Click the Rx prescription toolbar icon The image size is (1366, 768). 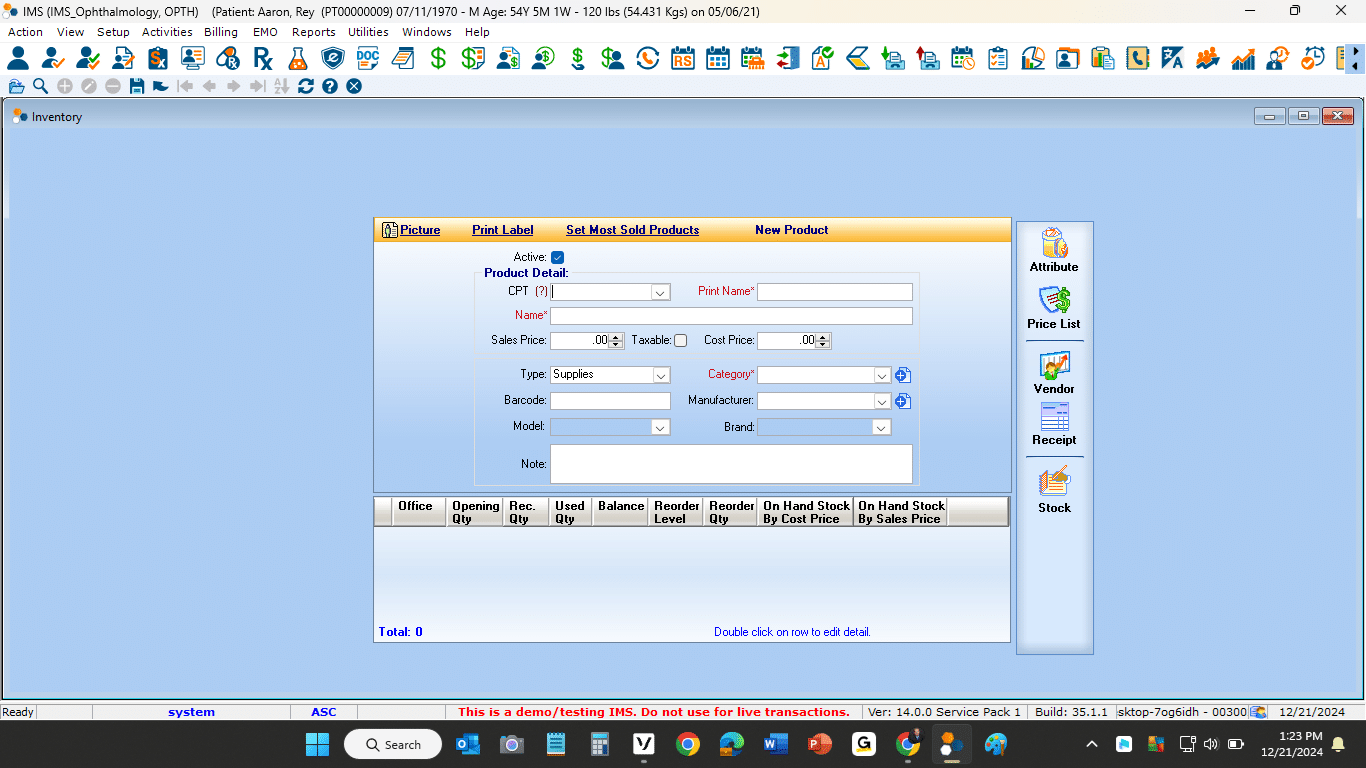tap(263, 58)
